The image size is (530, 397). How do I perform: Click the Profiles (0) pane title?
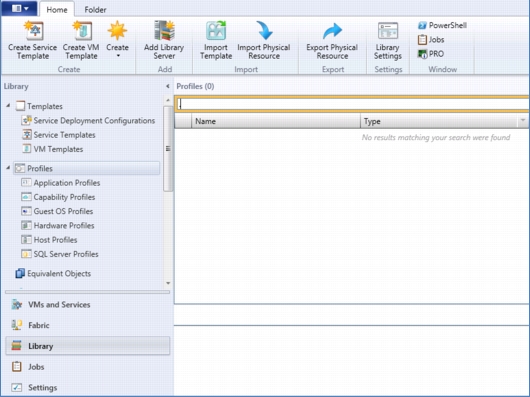195,86
